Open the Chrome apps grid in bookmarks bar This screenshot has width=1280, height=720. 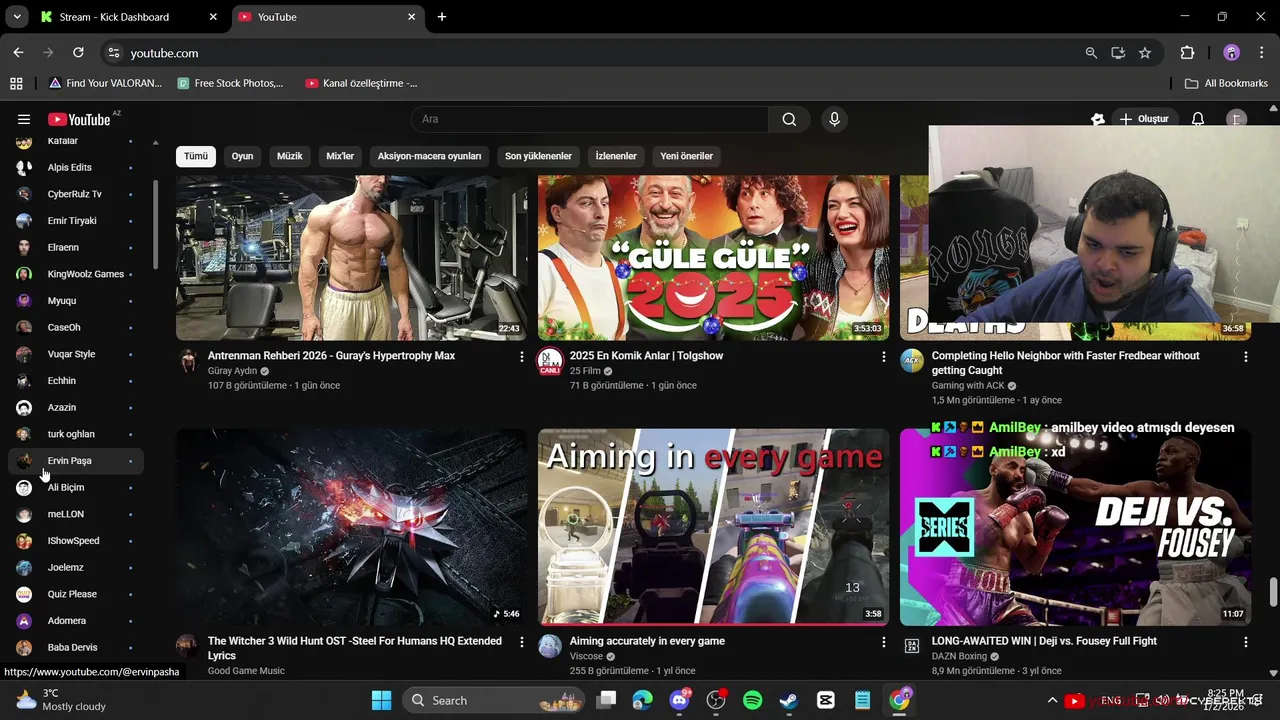(x=16, y=83)
